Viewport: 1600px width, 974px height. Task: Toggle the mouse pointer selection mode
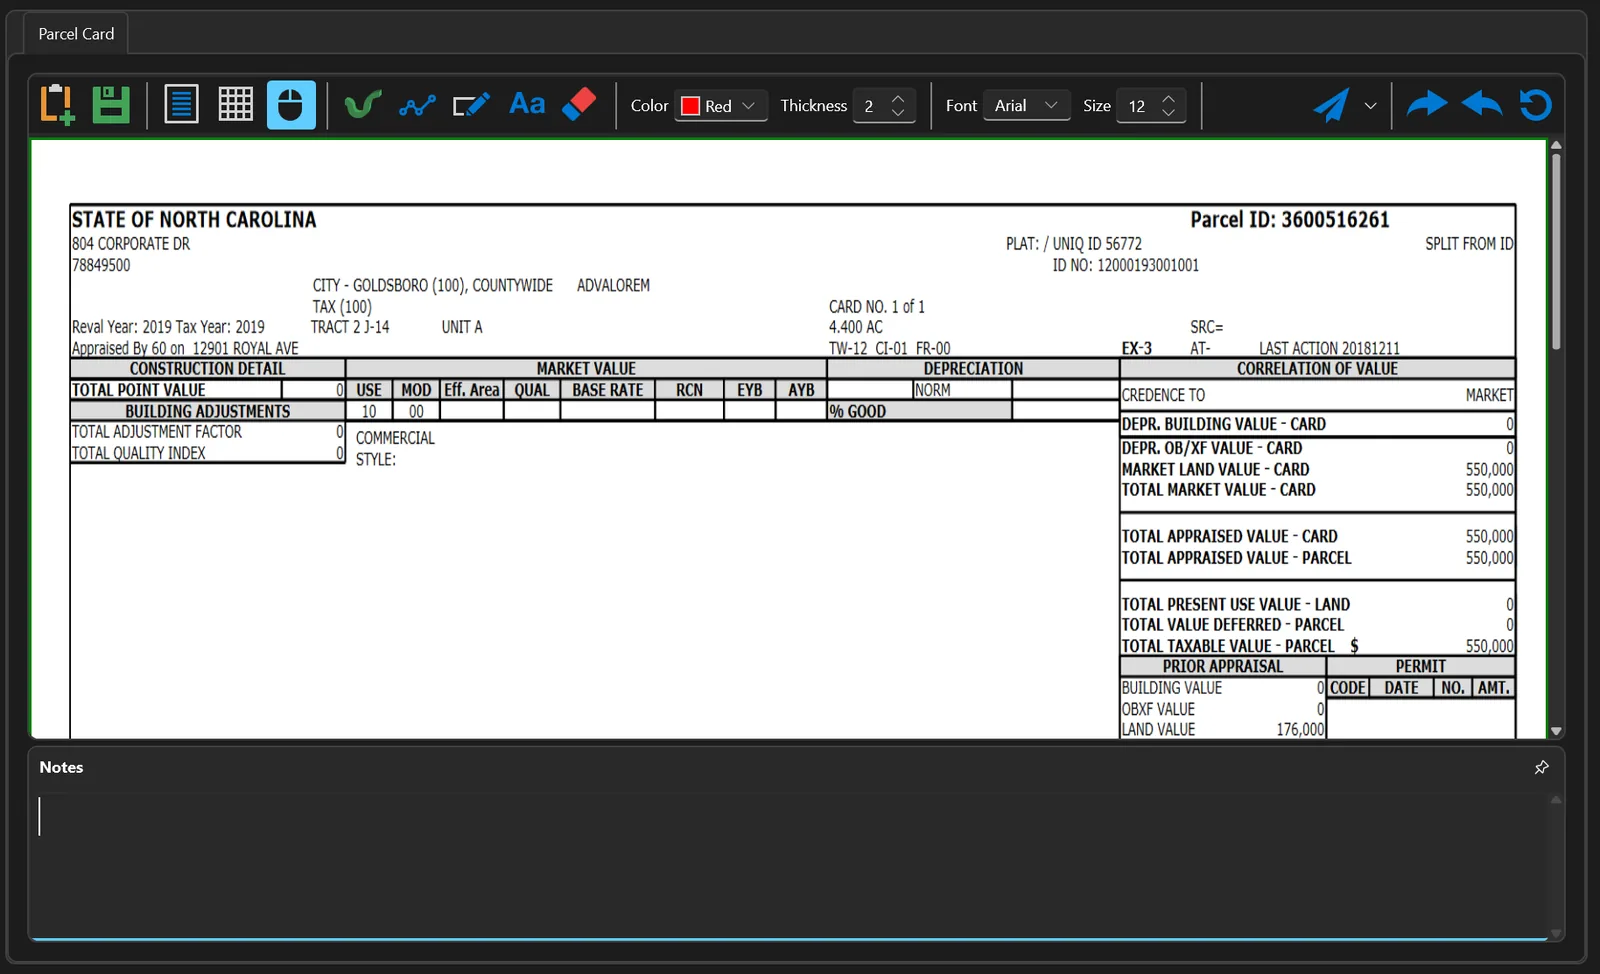(x=291, y=105)
